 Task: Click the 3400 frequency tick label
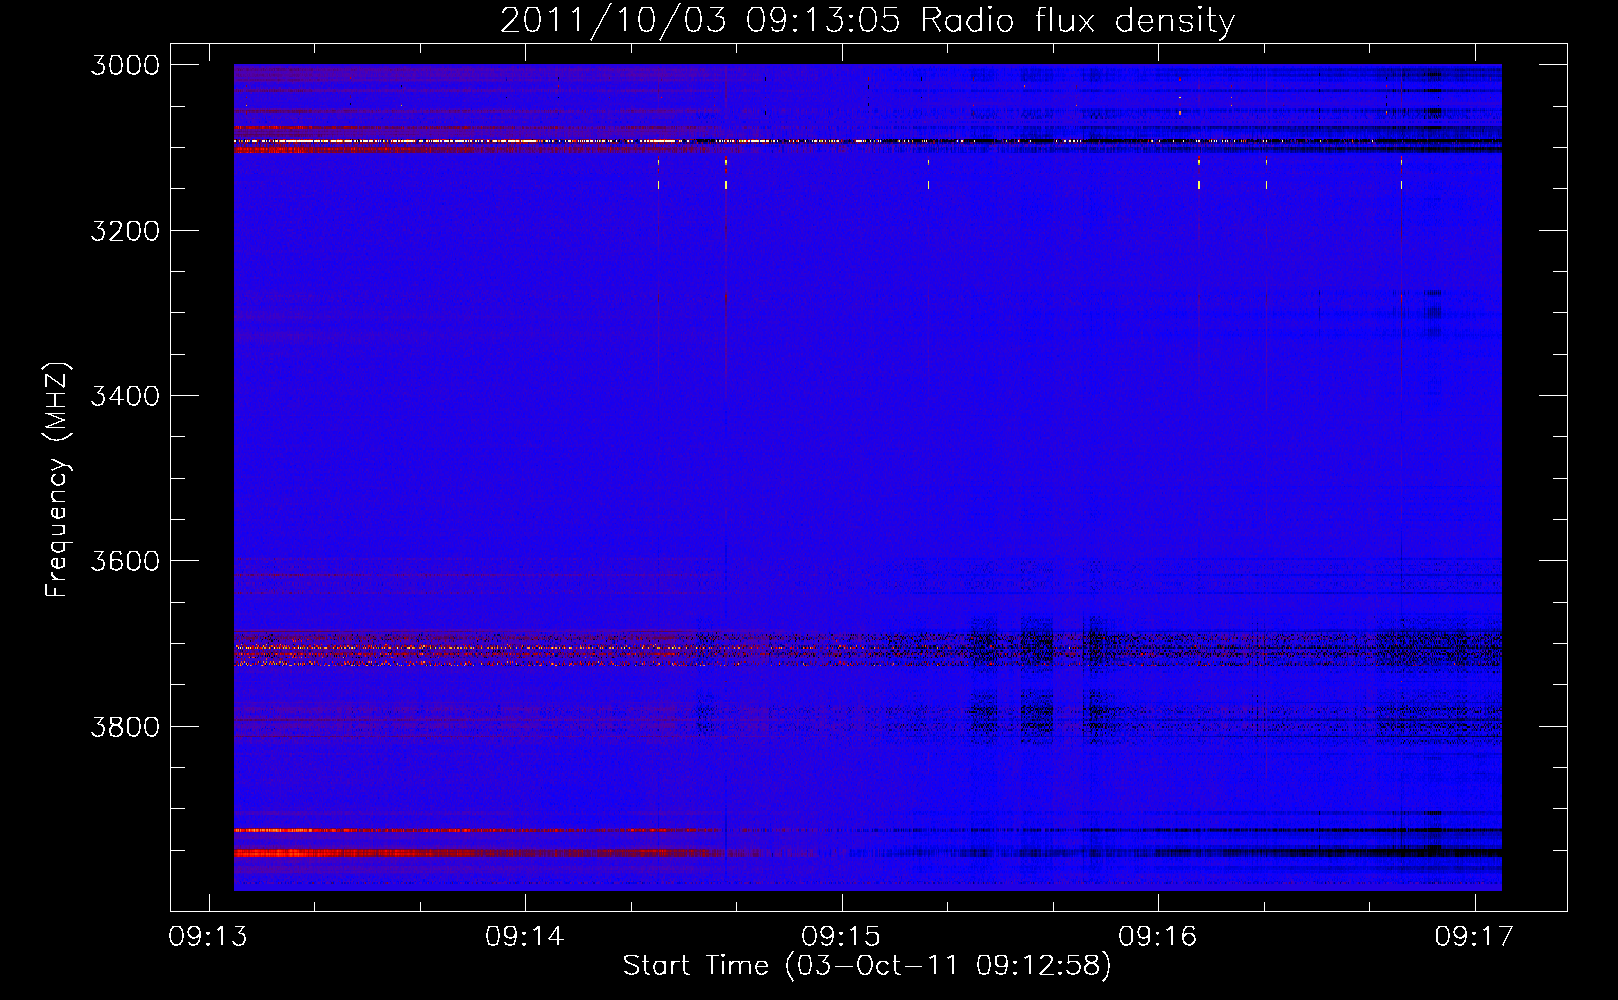point(125,396)
